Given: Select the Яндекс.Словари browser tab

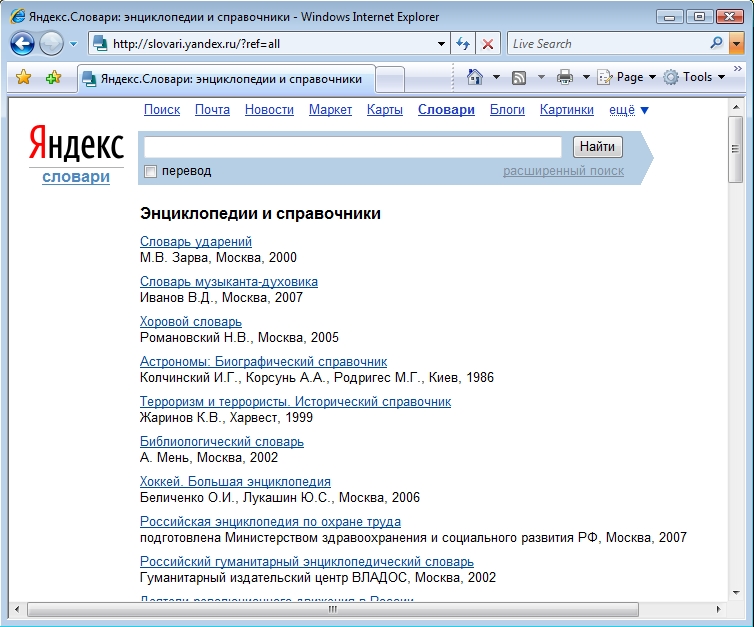Looking at the screenshot, I should click(226, 79).
